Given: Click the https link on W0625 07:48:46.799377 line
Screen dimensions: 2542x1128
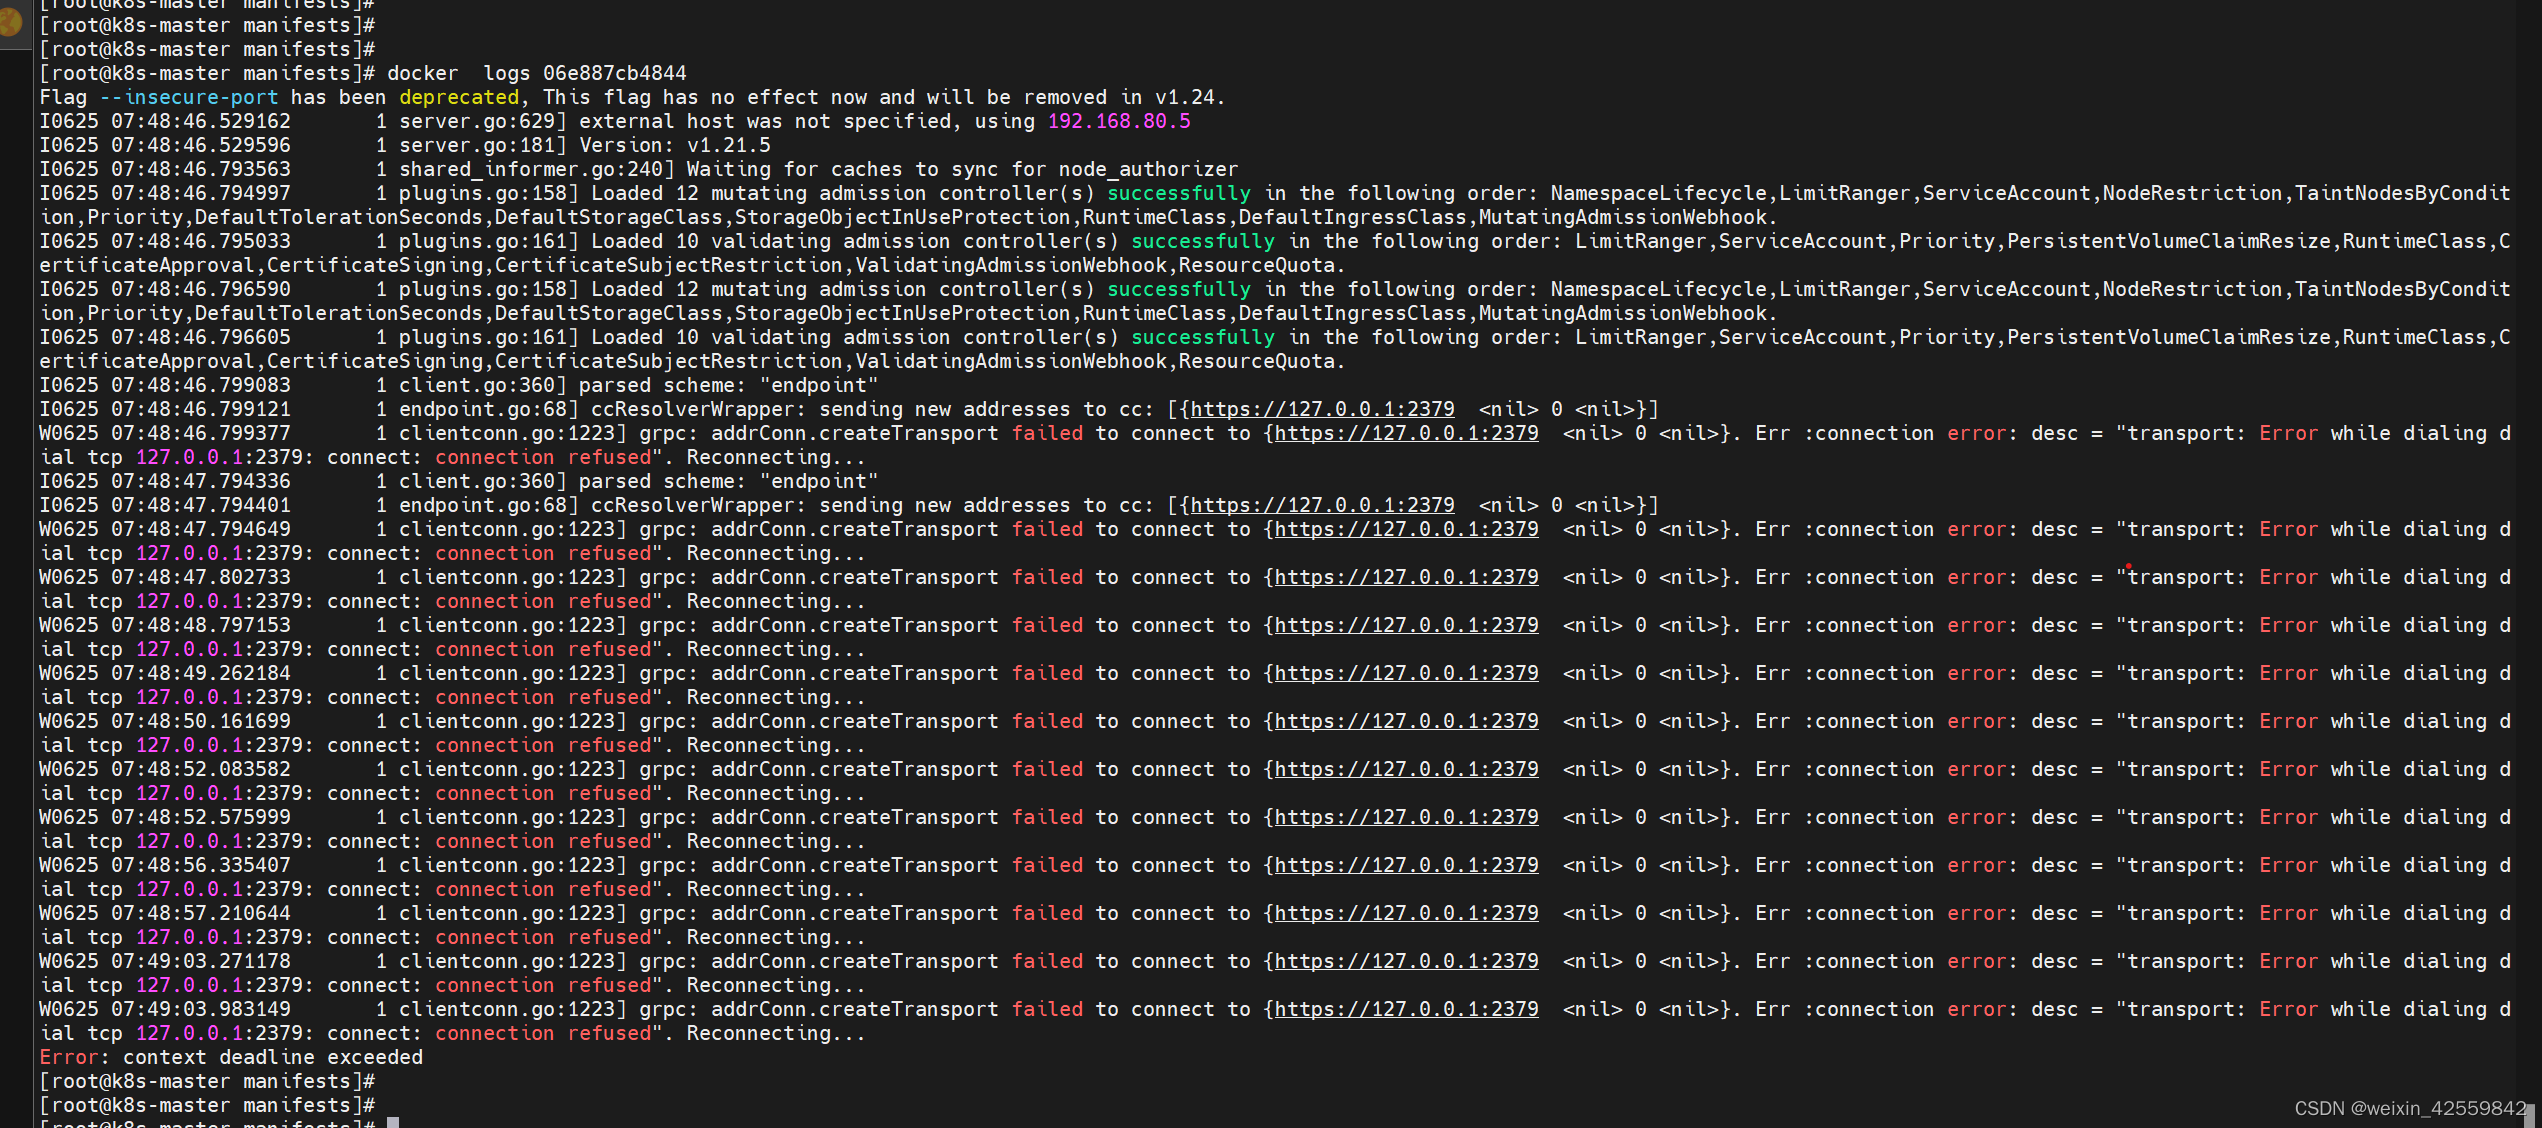Looking at the screenshot, I should 1405,433.
